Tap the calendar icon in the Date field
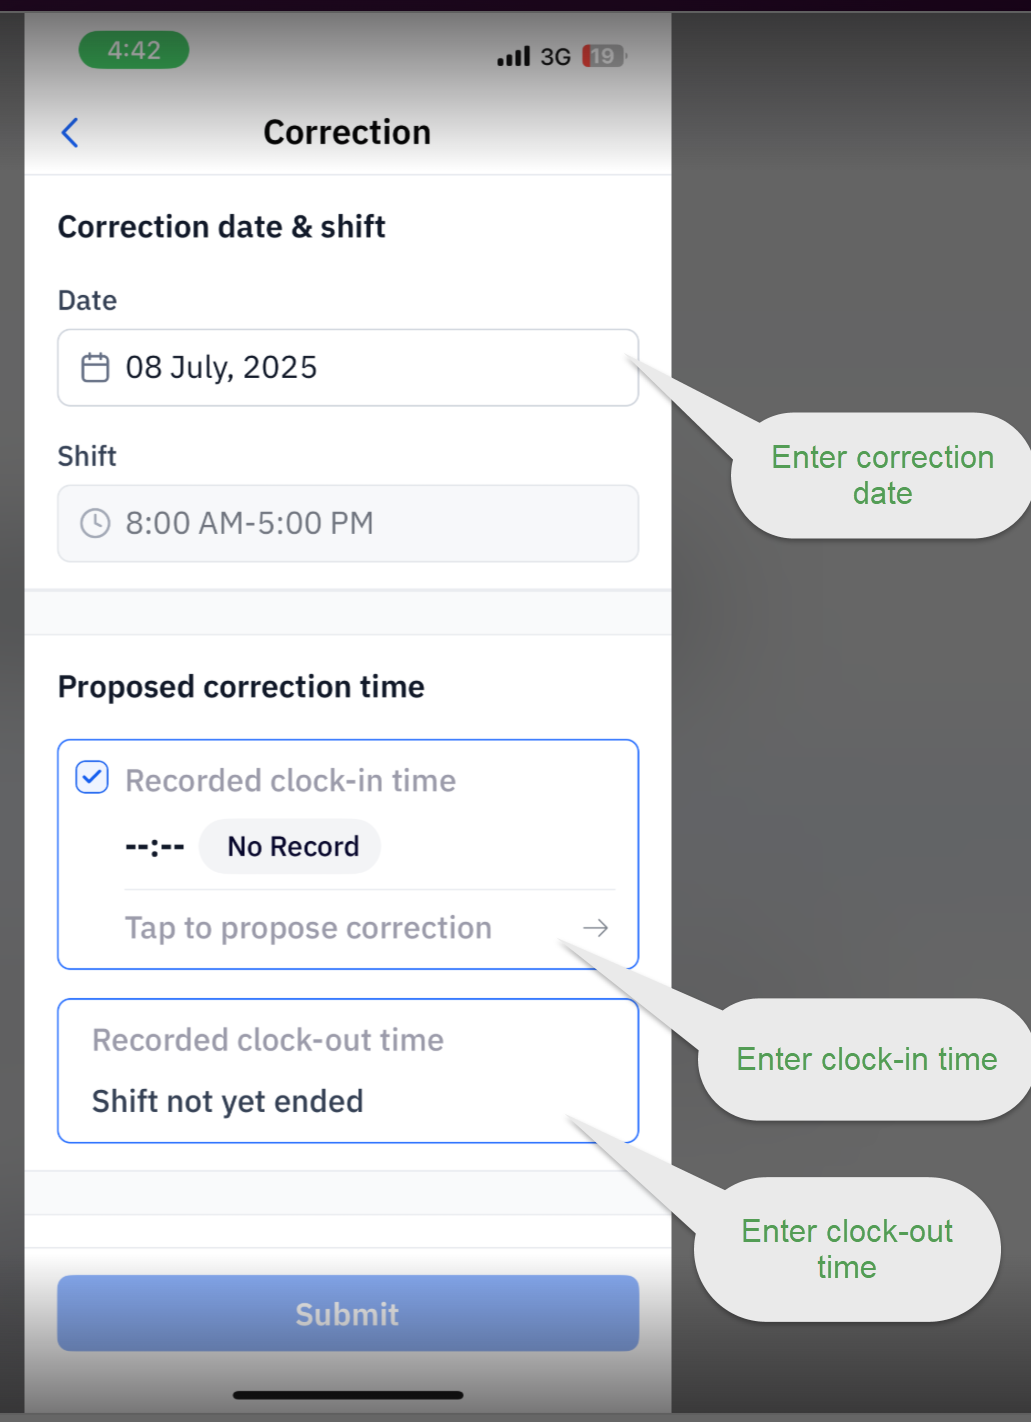Image resolution: width=1031 pixels, height=1422 pixels. click(x=94, y=368)
